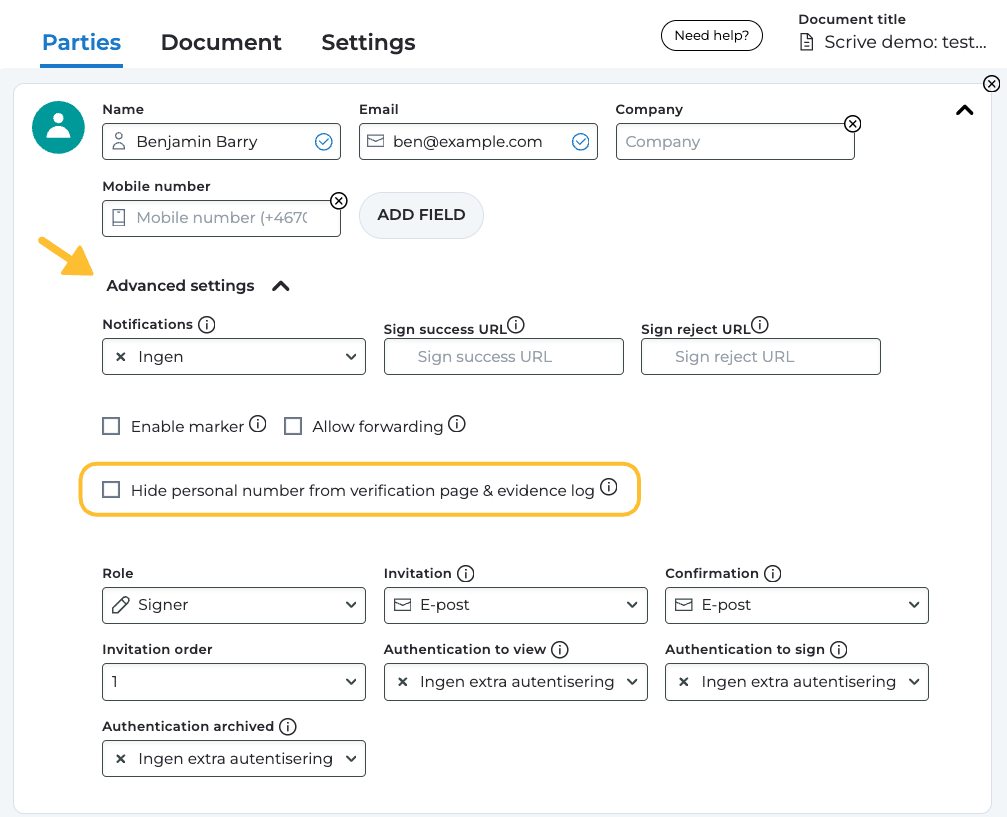The image size is (1007, 817).
Task: Click the Authentication to view info icon
Action: click(x=560, y=650)
